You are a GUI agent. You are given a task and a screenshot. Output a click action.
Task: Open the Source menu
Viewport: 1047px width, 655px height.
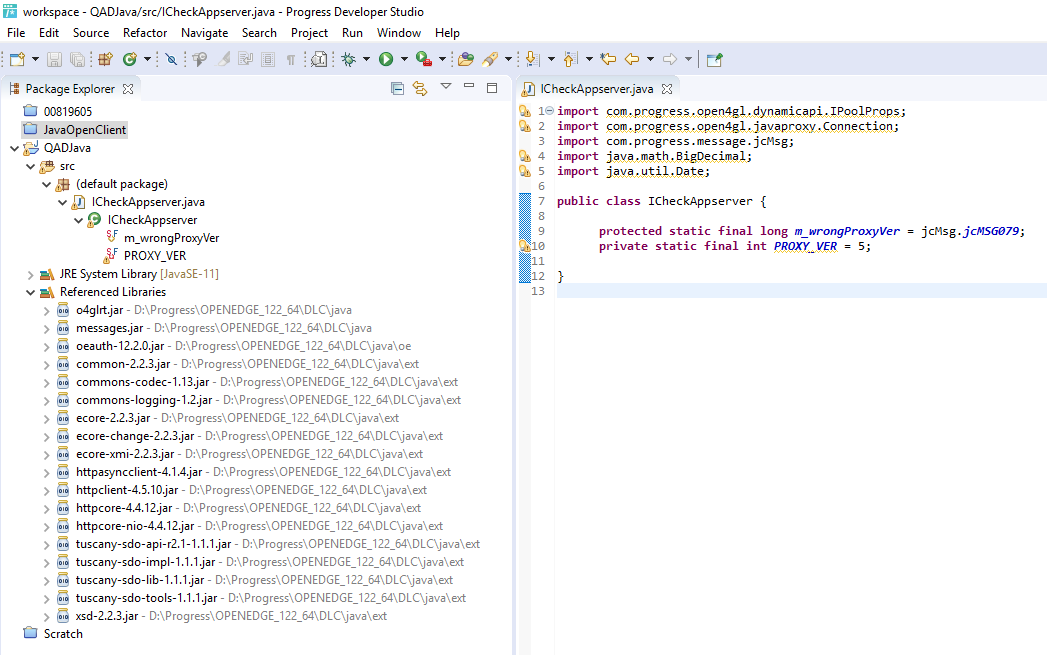[x=91, y=33]
